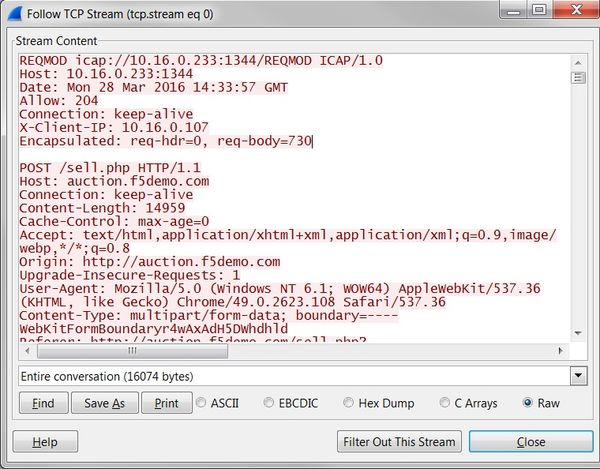Viewport: 600px width, 469px height.
Task: Close the window using the red X
Action: (x=576, y=10)
